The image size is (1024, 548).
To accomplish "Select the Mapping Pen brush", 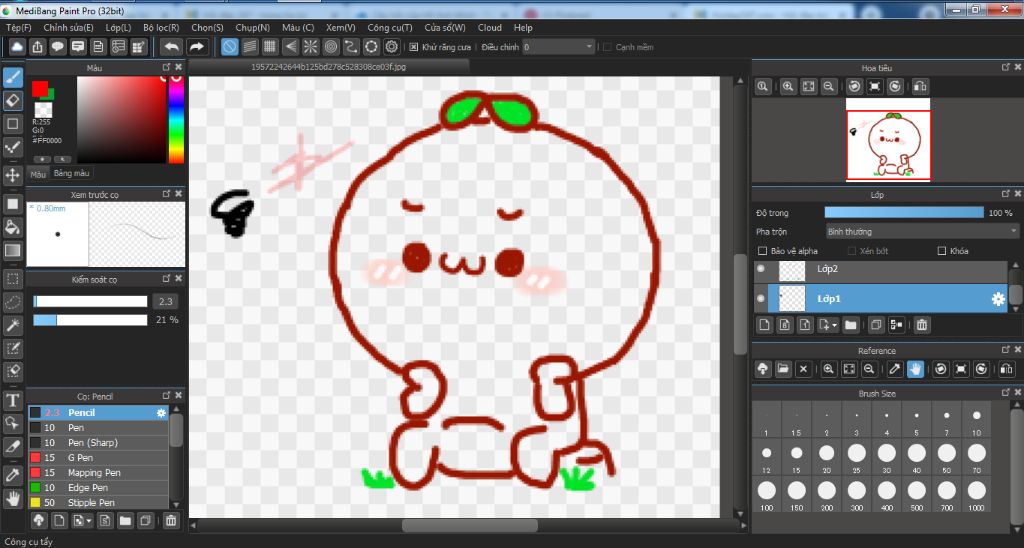I will [x=98, y=473].
